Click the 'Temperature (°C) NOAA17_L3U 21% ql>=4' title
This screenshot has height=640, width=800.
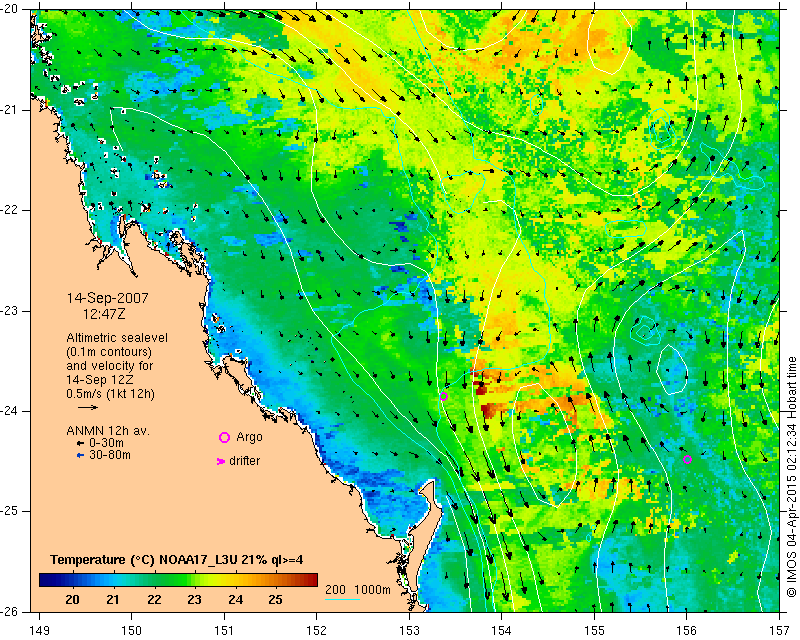[177, 560]
